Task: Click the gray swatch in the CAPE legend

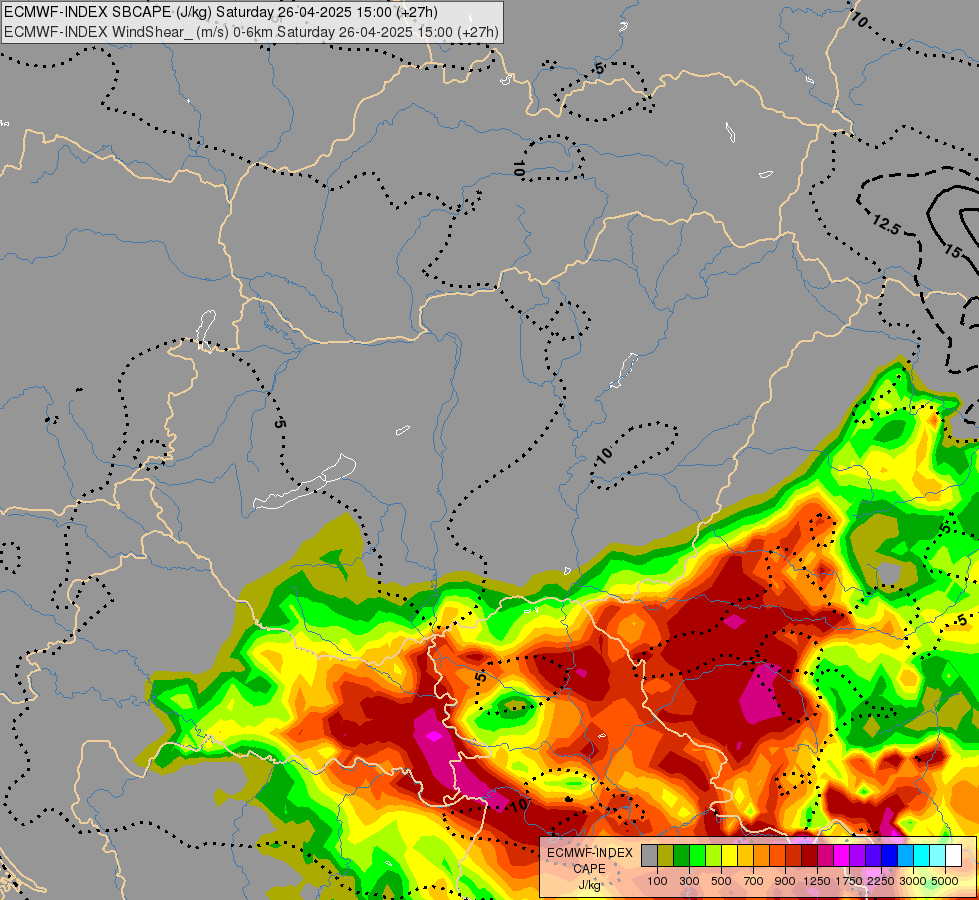Action: click(x=649, y=856)
